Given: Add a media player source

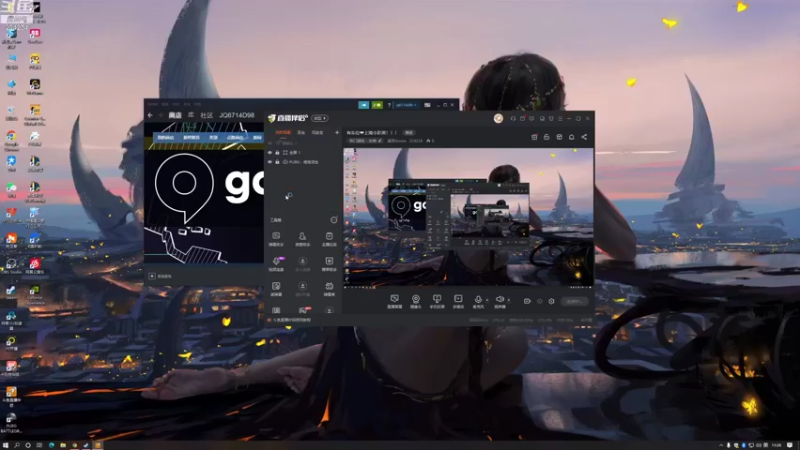Looking at the screenshot, I should coord(458,301).
